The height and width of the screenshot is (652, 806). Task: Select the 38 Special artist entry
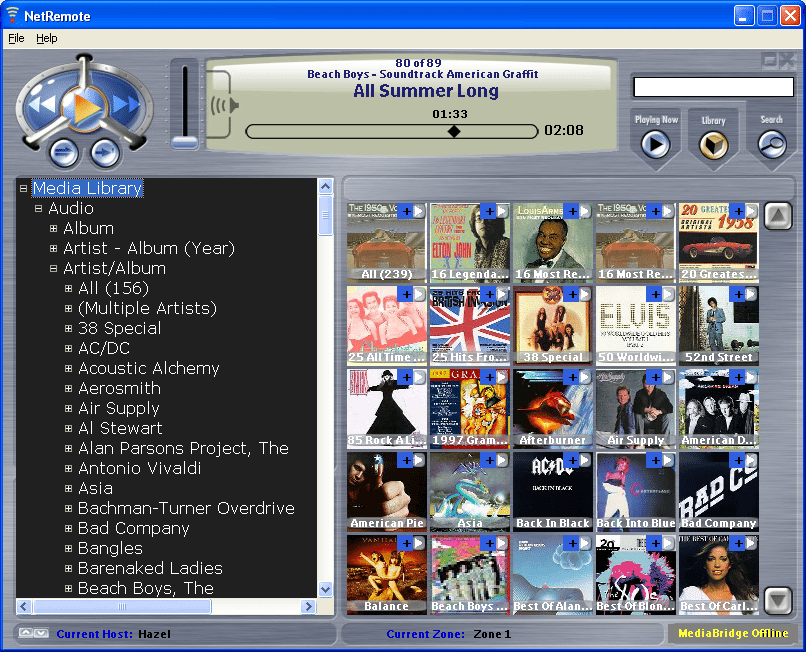[x=120, y=328]
